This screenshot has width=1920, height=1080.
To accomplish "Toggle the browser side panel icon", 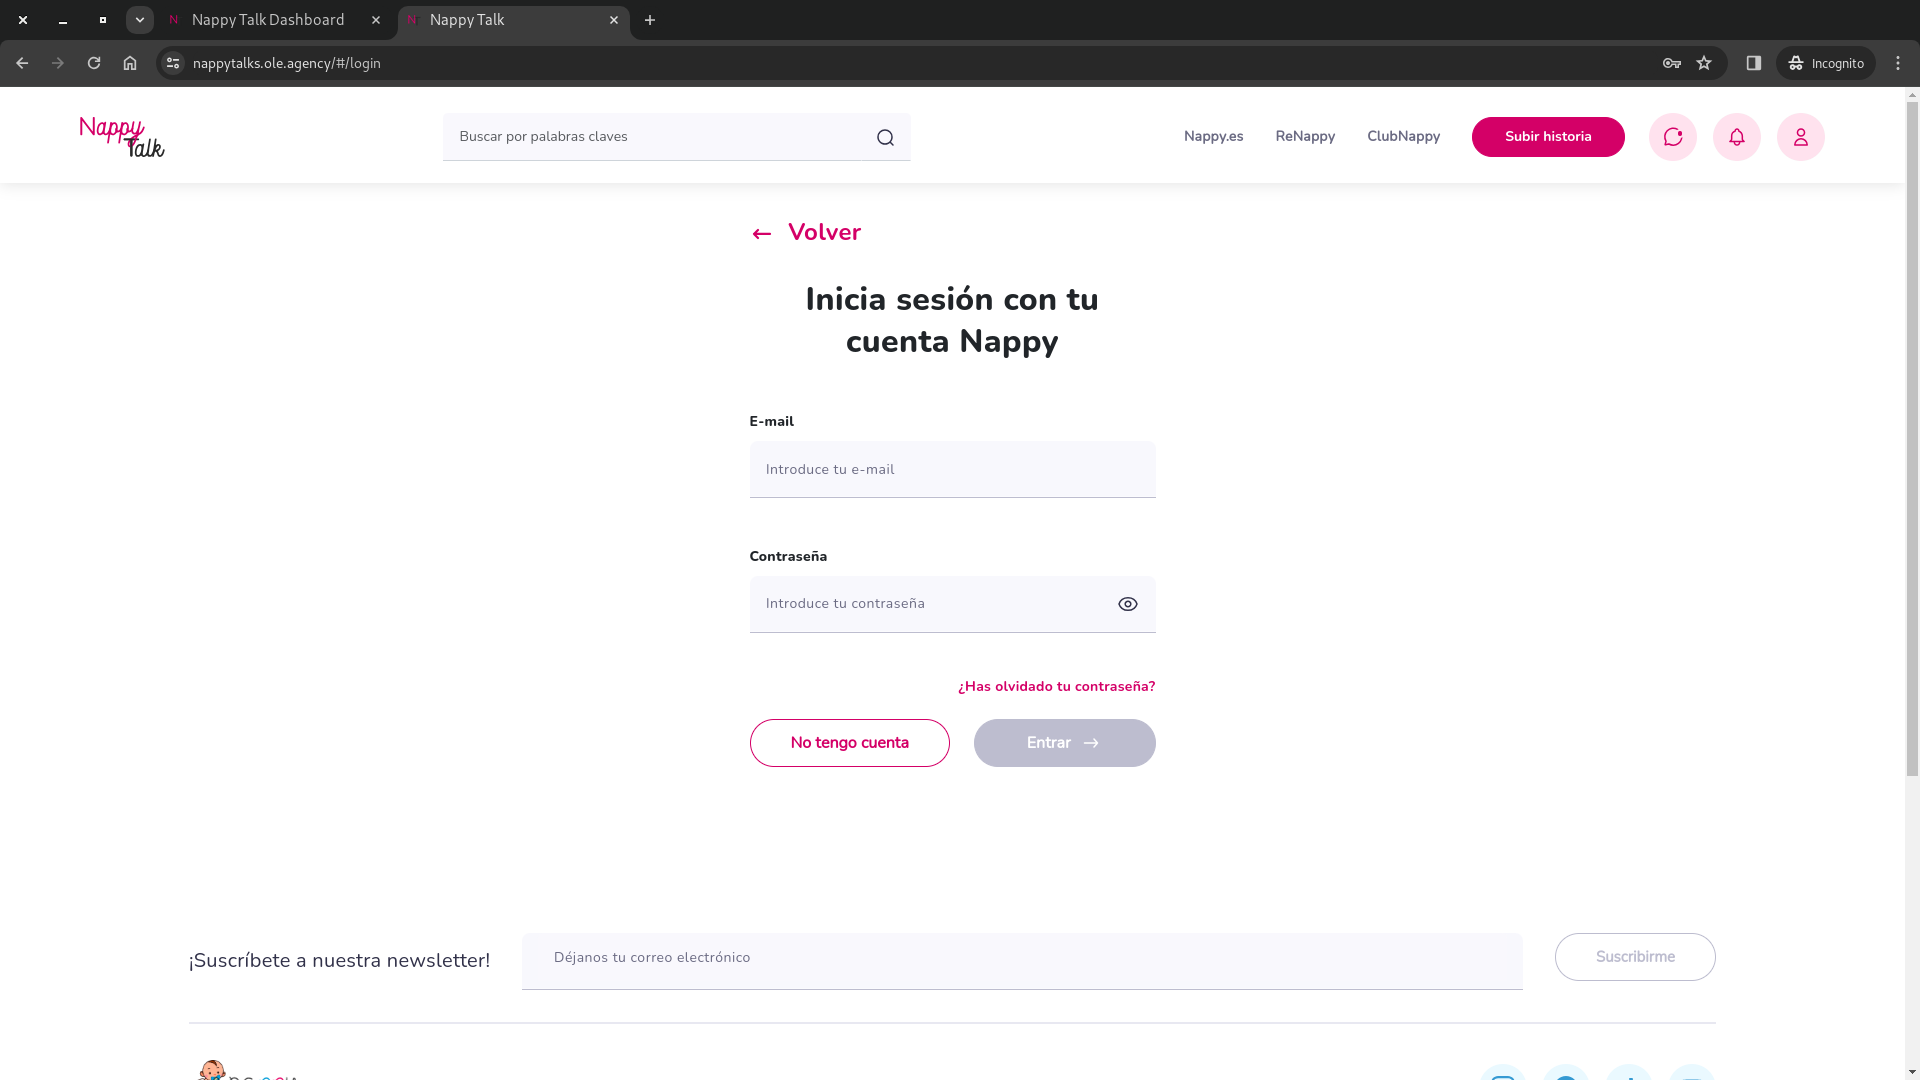I will [1754, 63].
